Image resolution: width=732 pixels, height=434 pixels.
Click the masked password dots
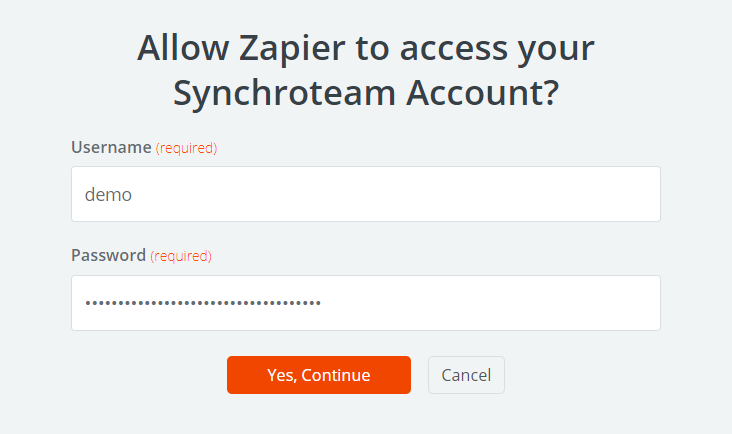coord(203,303)
